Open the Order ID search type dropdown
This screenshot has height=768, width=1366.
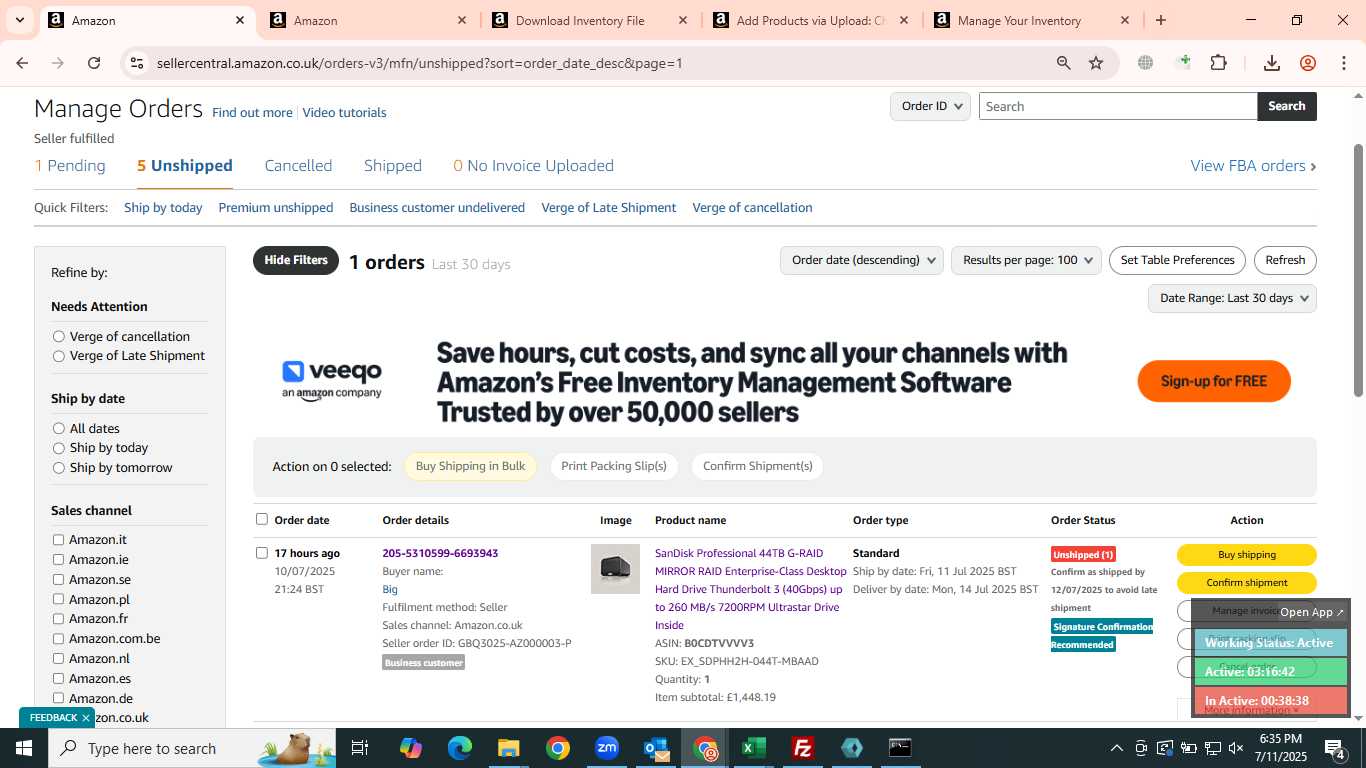tap(930, 106)
